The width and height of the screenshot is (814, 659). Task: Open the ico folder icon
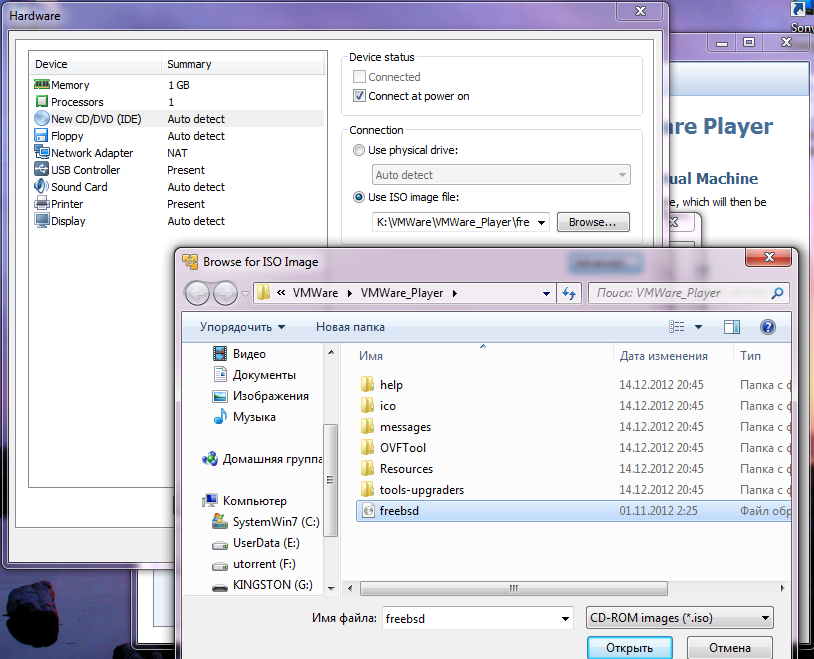367,405
